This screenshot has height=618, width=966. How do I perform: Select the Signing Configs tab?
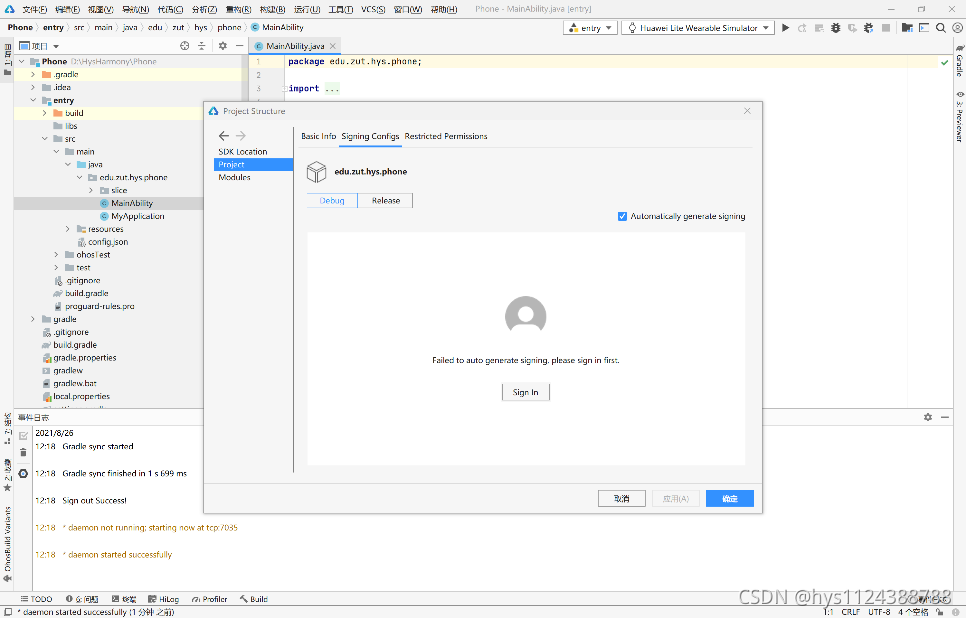point(370,136)
